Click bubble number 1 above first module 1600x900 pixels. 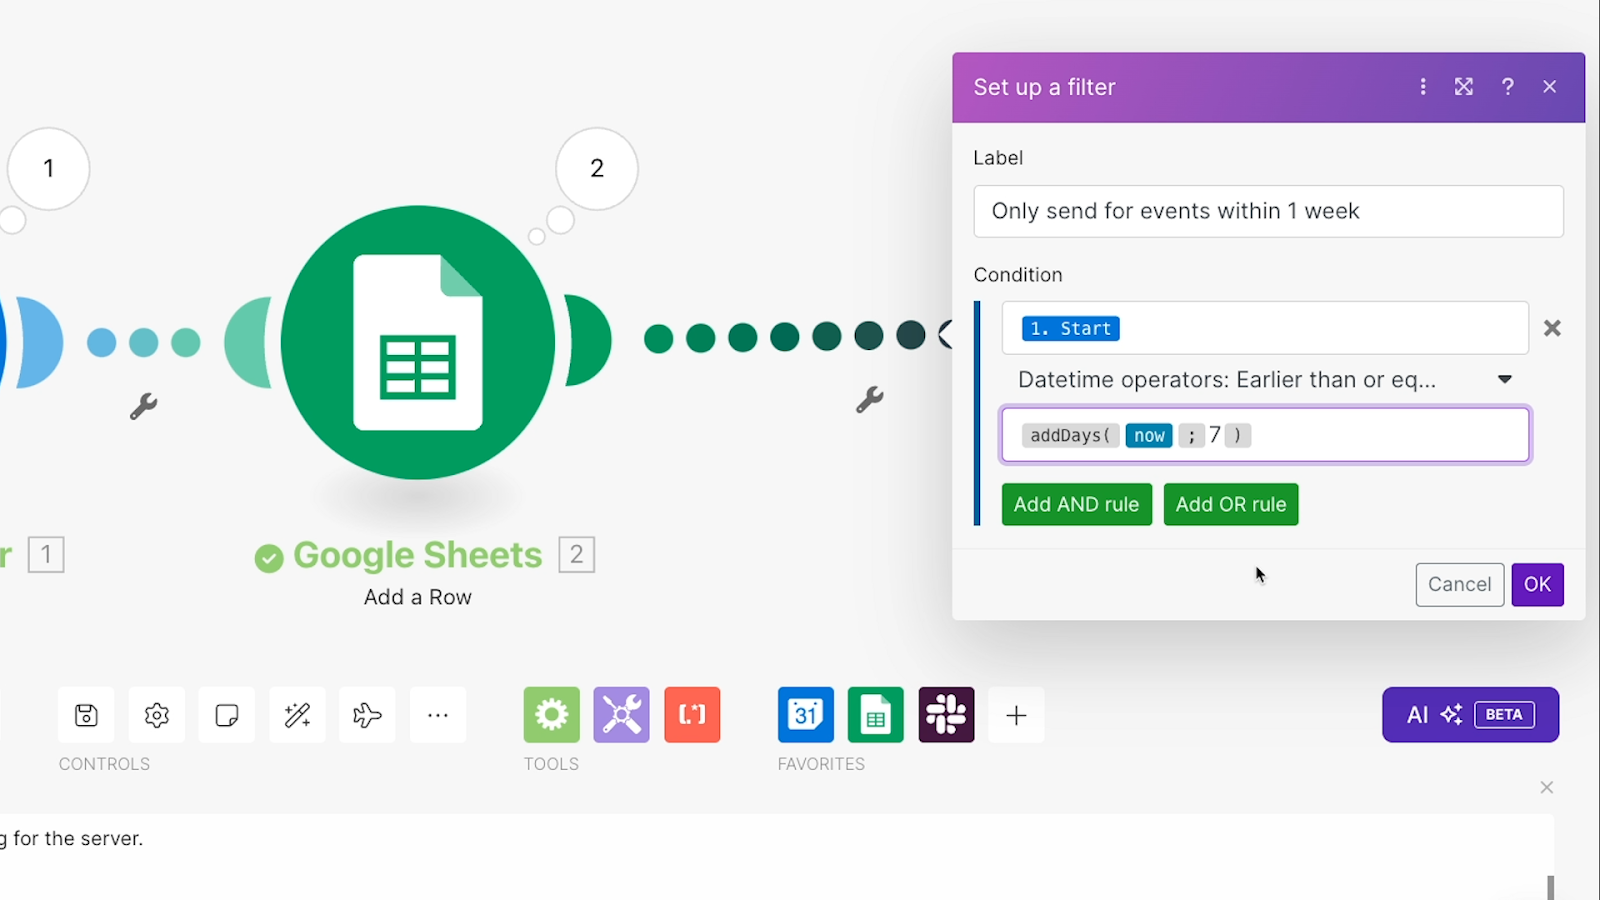(49, 168)
